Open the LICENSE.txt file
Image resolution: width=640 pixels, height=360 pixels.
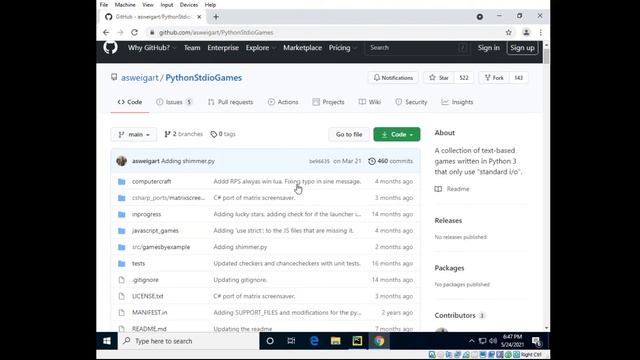tap(147, 296)
